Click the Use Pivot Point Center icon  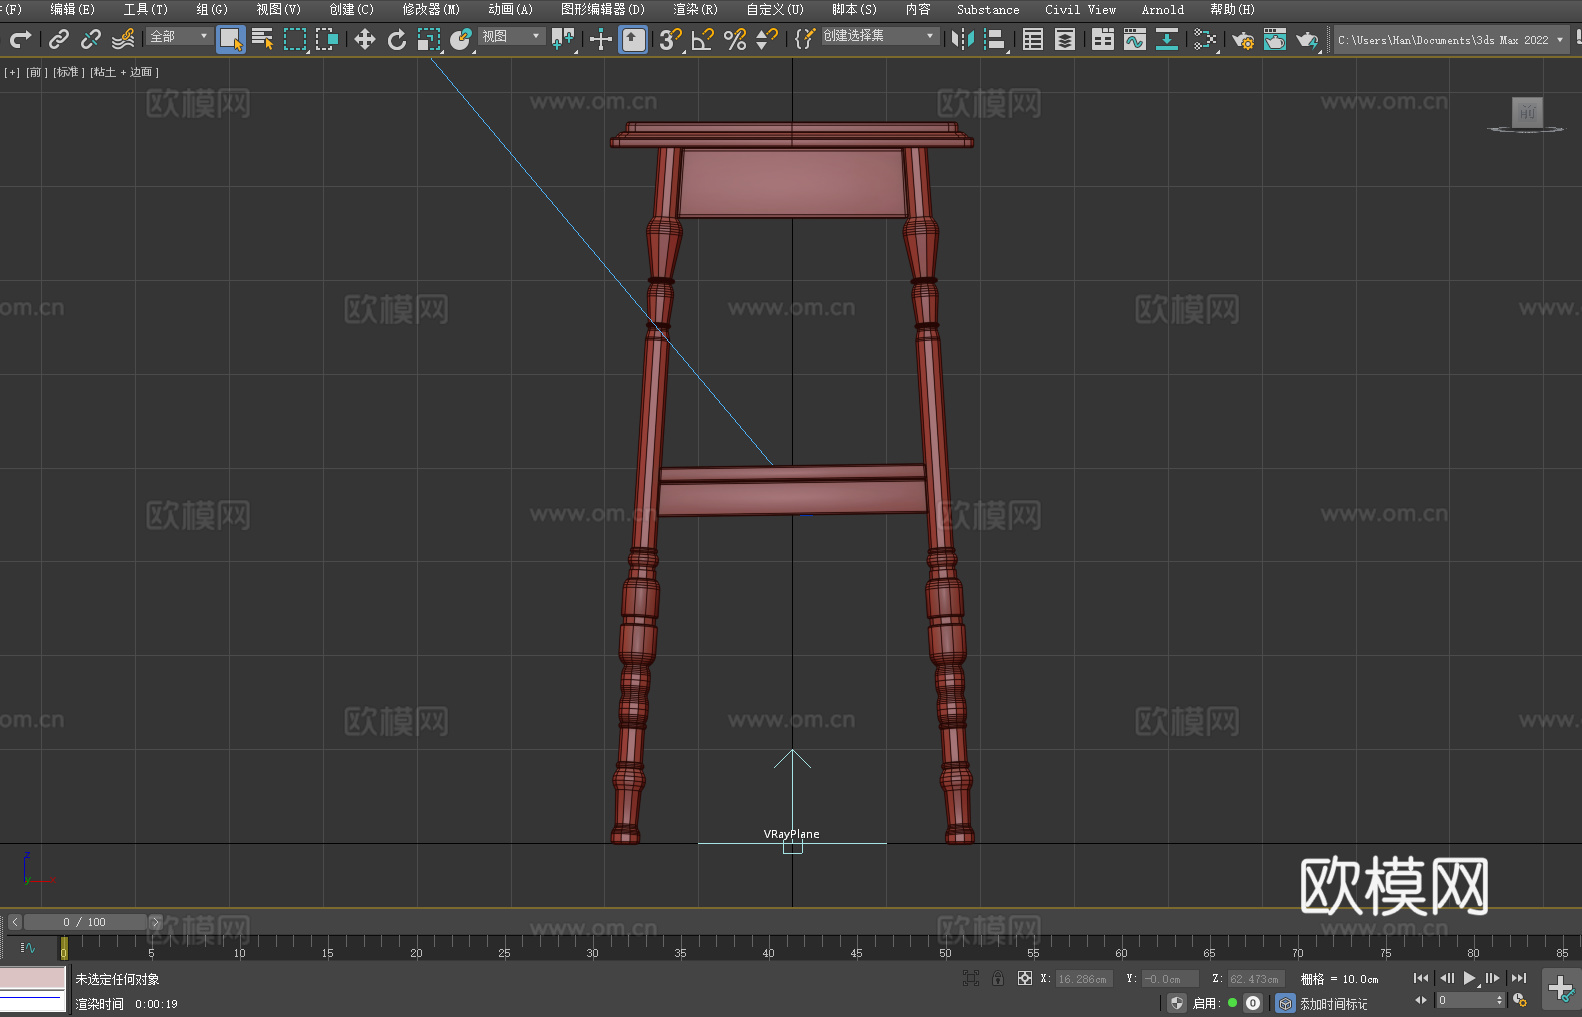point(563,39)
